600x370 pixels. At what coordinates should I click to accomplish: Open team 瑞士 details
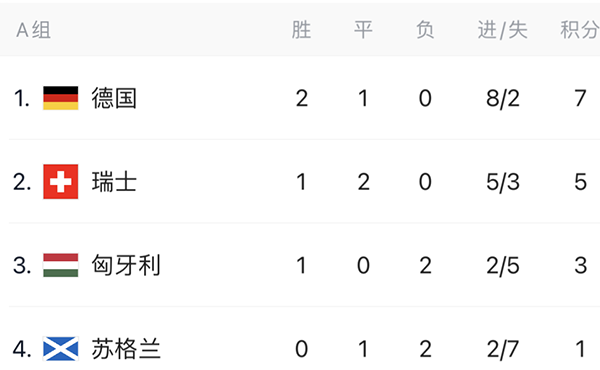[114, 182]
